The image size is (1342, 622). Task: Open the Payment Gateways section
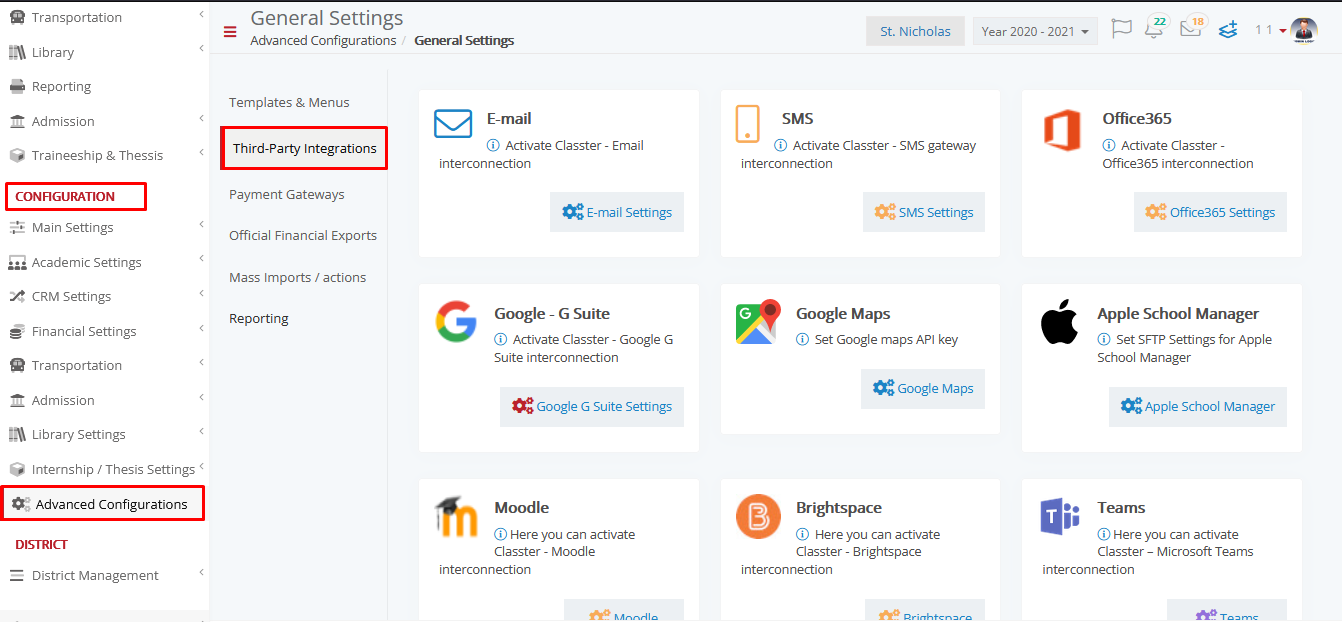click(x=286, y=194)
